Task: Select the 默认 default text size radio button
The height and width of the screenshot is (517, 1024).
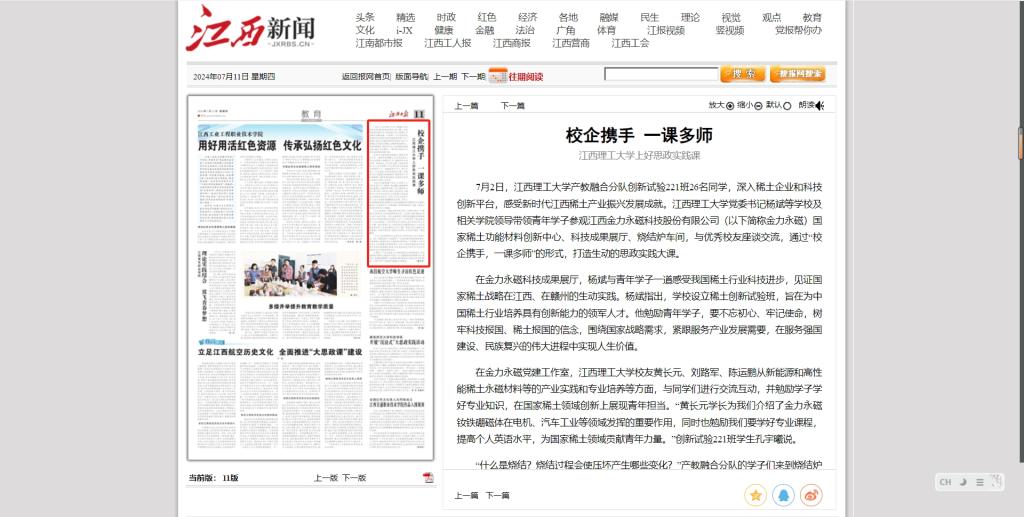Action: point(787,105)
